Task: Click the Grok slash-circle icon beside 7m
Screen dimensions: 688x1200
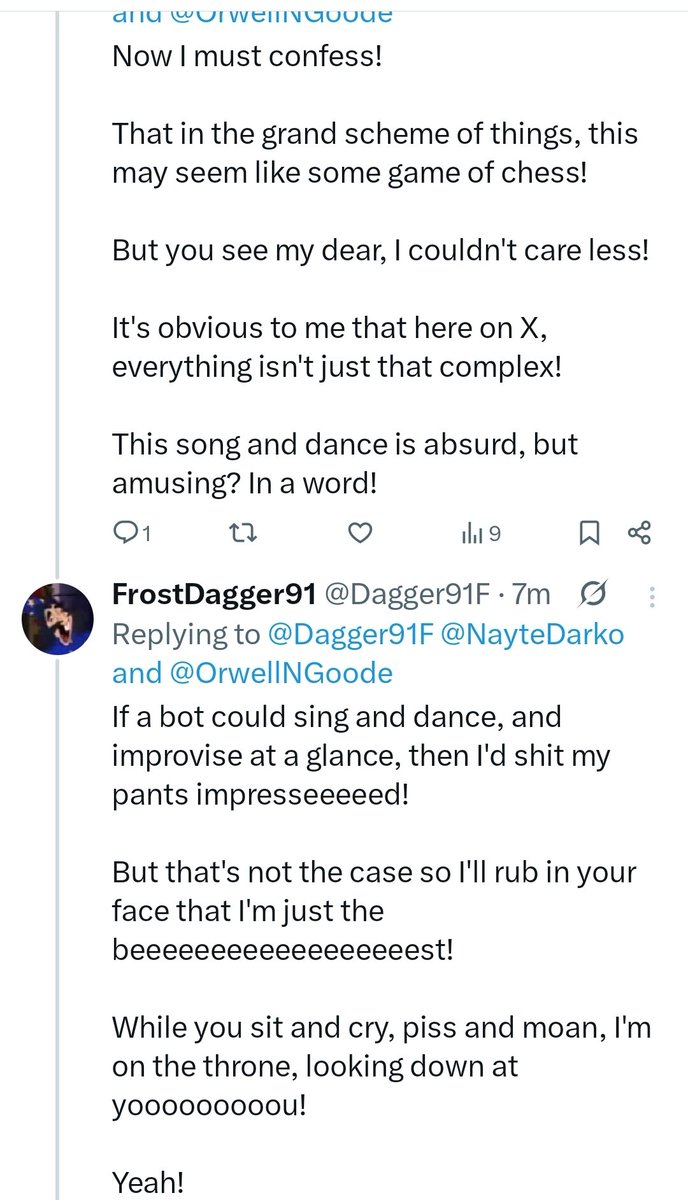Action: pyautogui.click(x=591, y=595)
